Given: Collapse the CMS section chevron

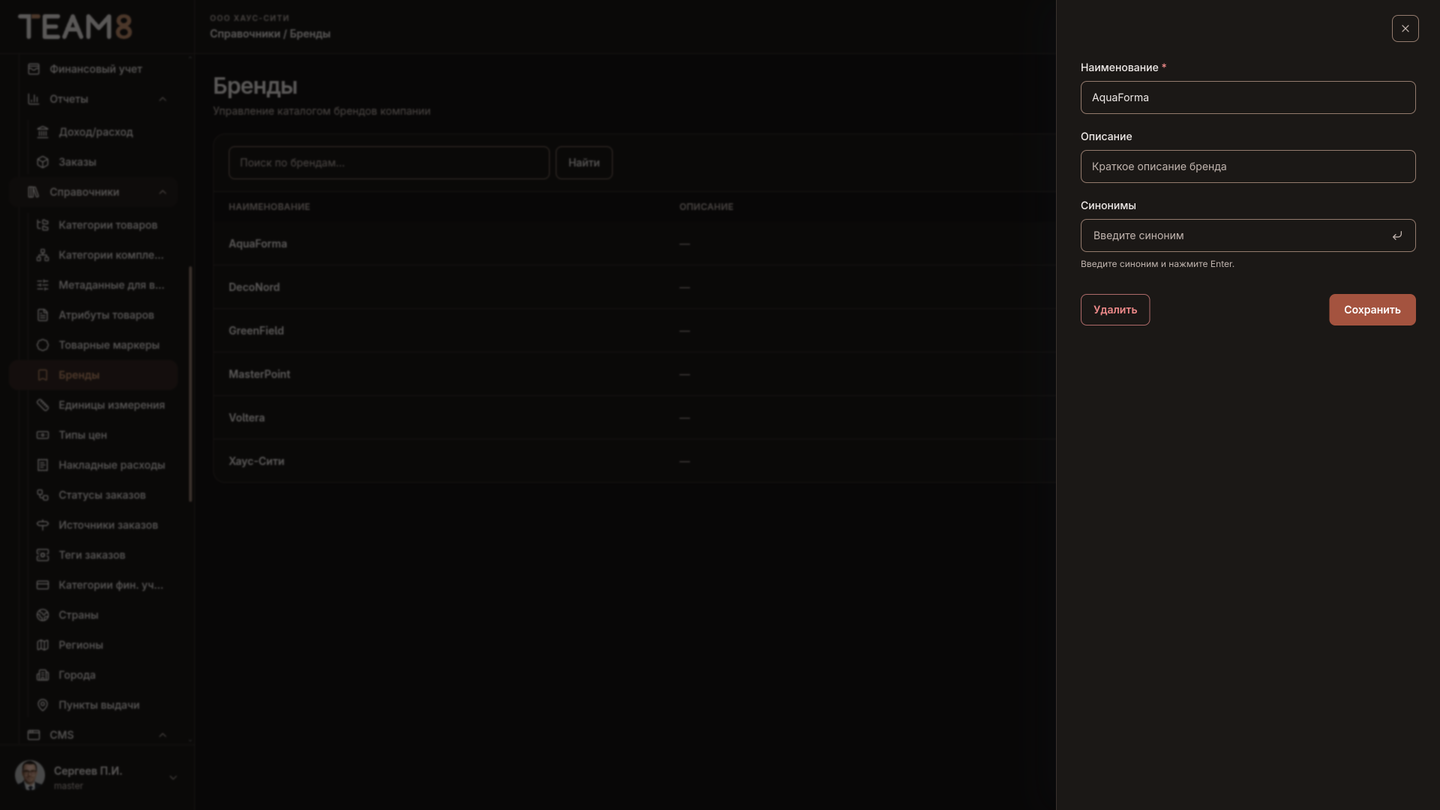Looking at the screenshot, I should click(x=162, y=735).
